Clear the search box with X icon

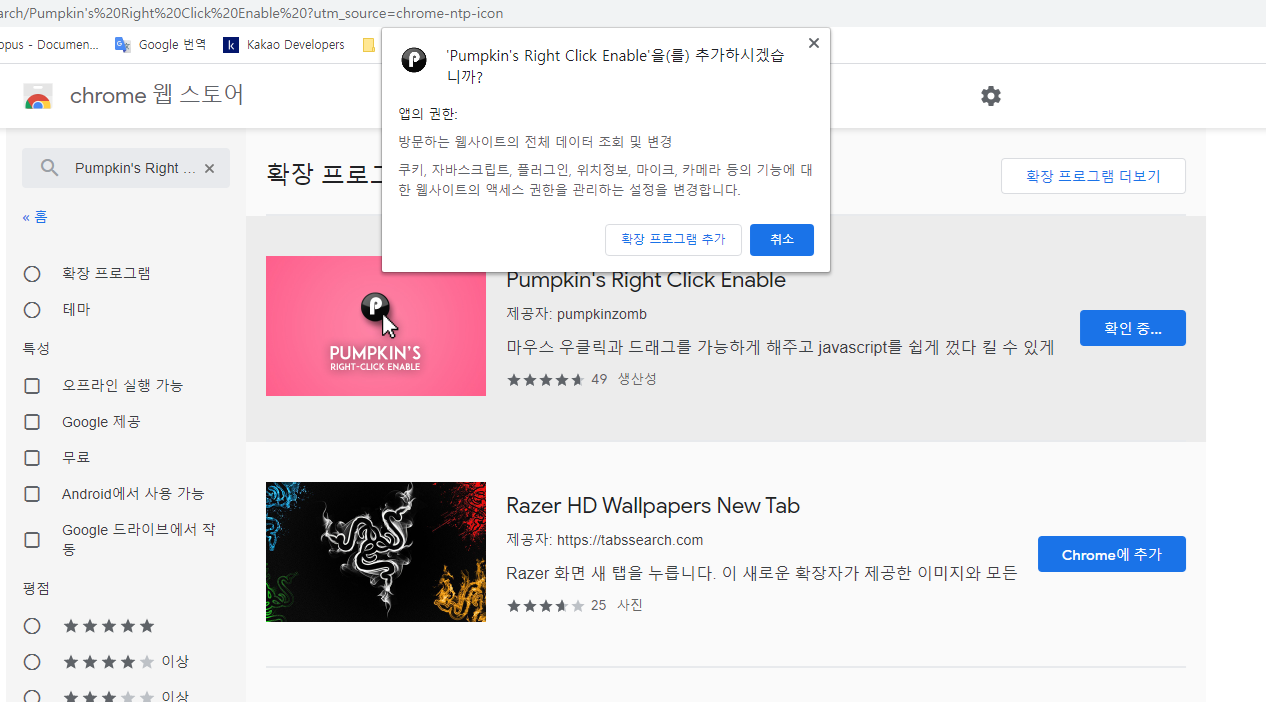(209, 168)
